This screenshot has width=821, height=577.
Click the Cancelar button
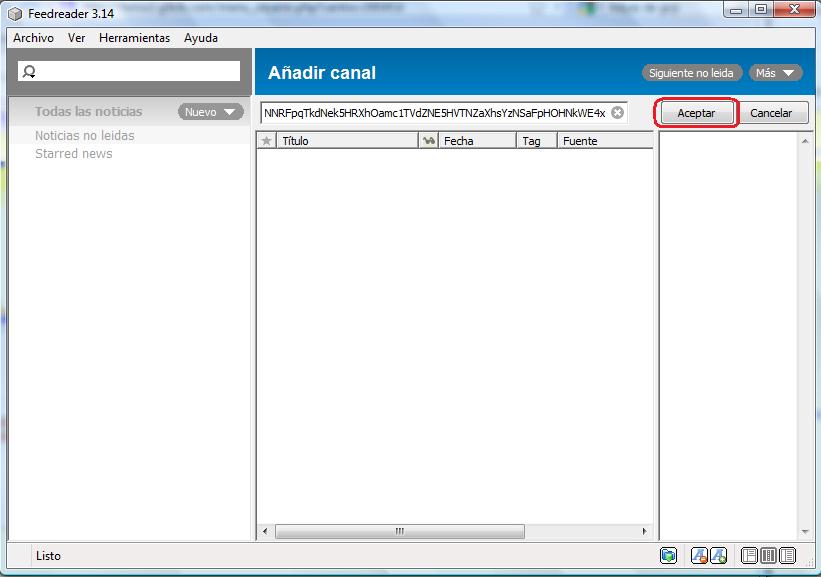771,113
